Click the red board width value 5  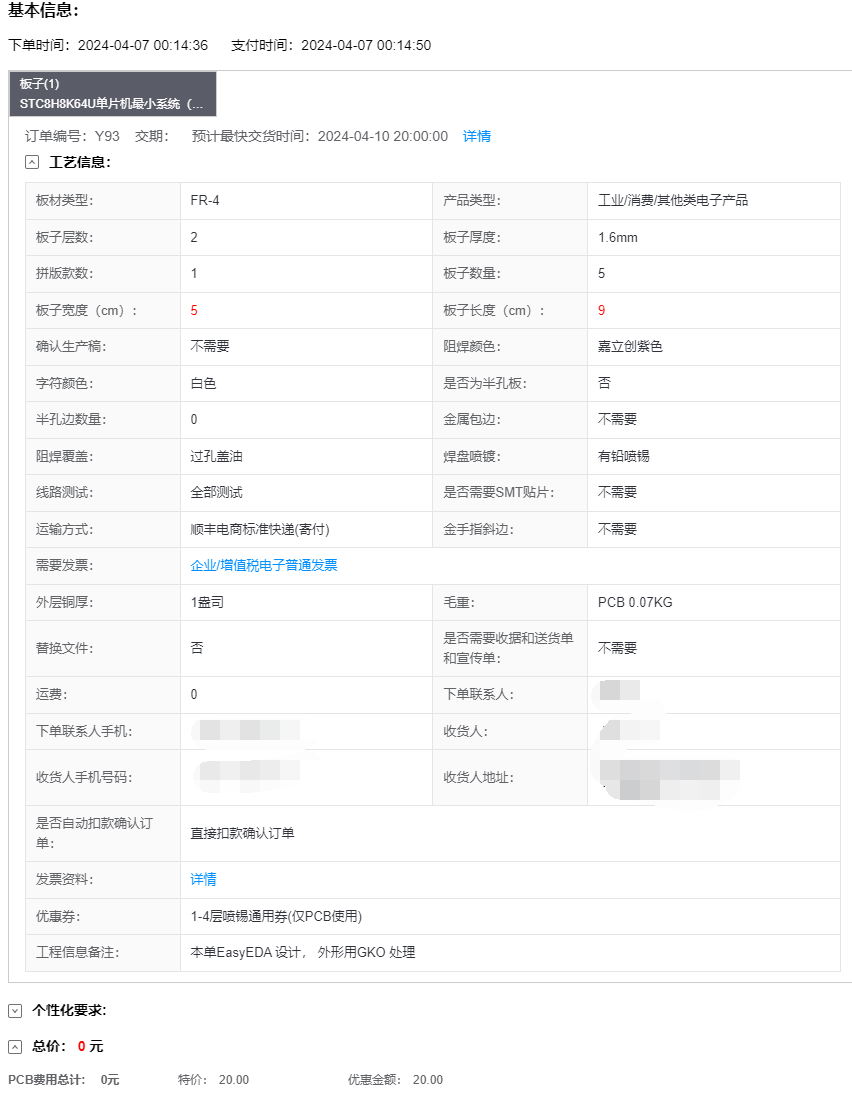(x=194, y=310)
